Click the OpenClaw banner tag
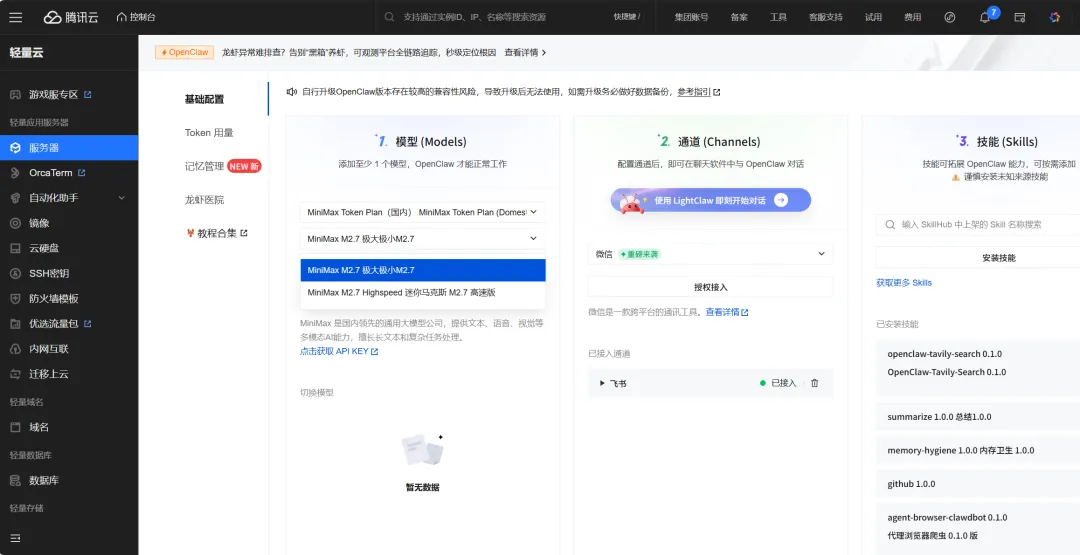The image size is (1080, 555). click(185, 52)
